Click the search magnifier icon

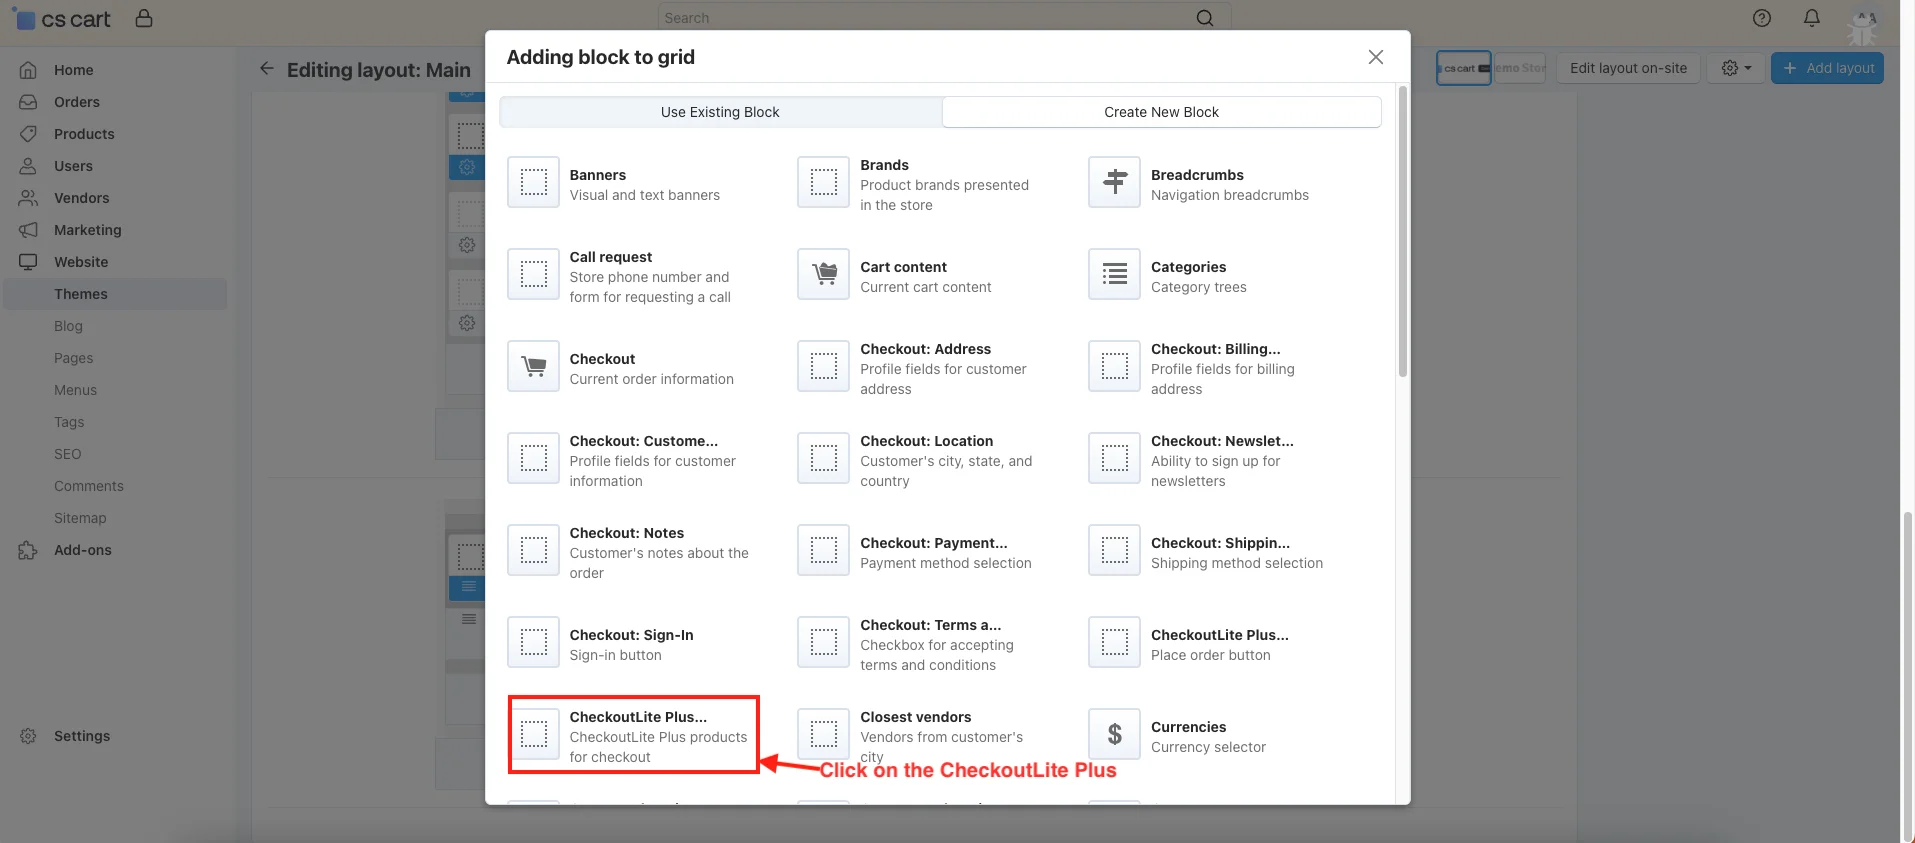tap(1205, 18)
